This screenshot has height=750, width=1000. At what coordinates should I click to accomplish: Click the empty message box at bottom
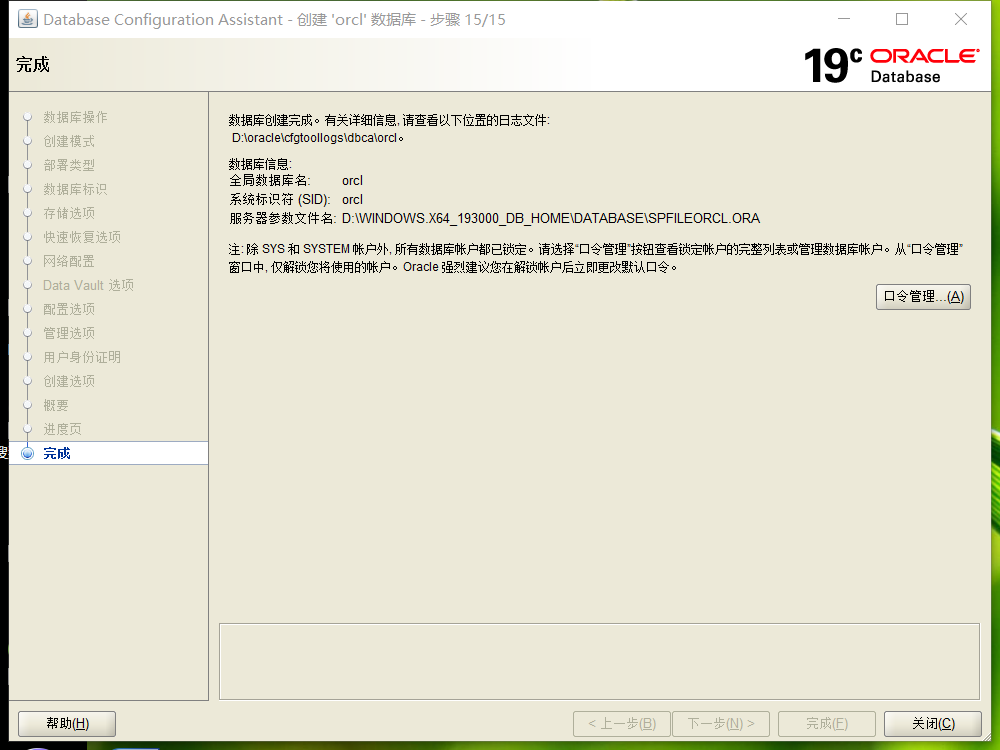coord(600,660)
